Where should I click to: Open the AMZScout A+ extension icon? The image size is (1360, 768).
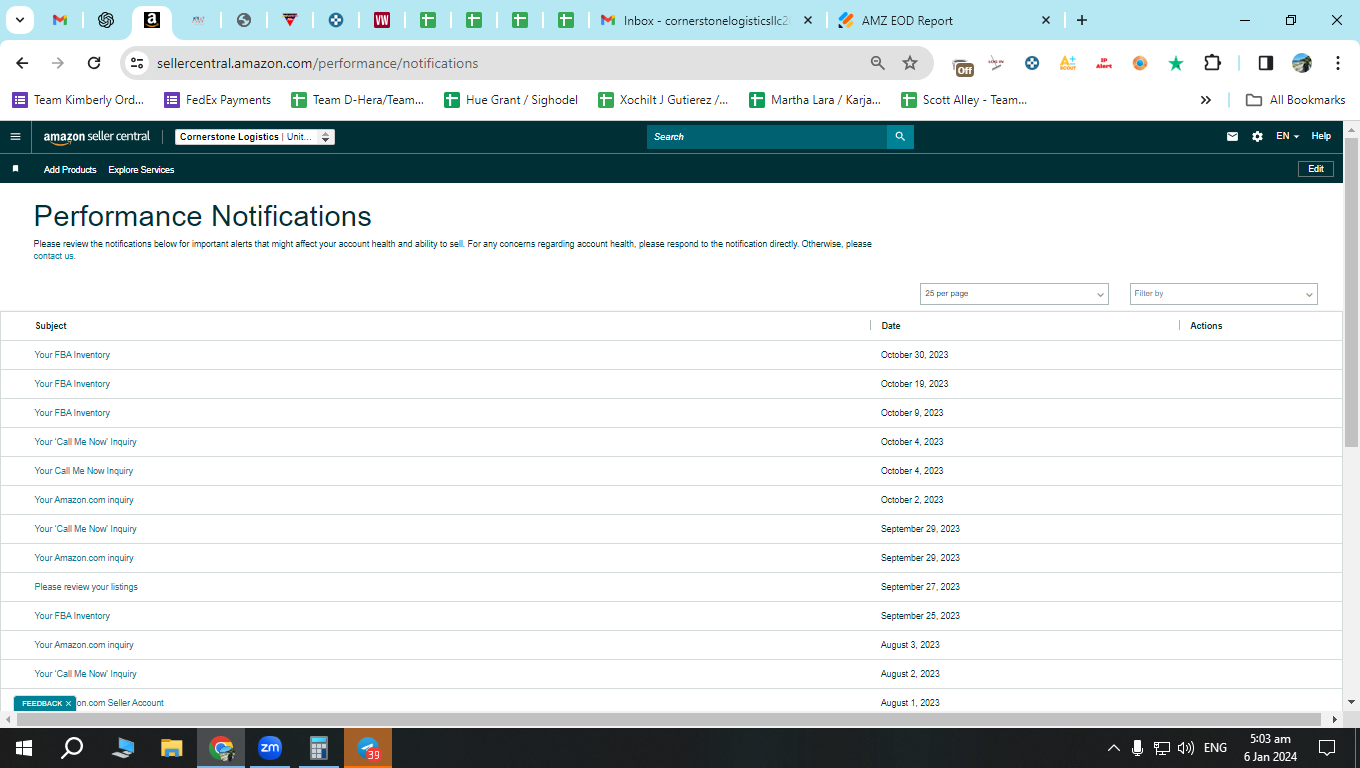pos(1068,63)
